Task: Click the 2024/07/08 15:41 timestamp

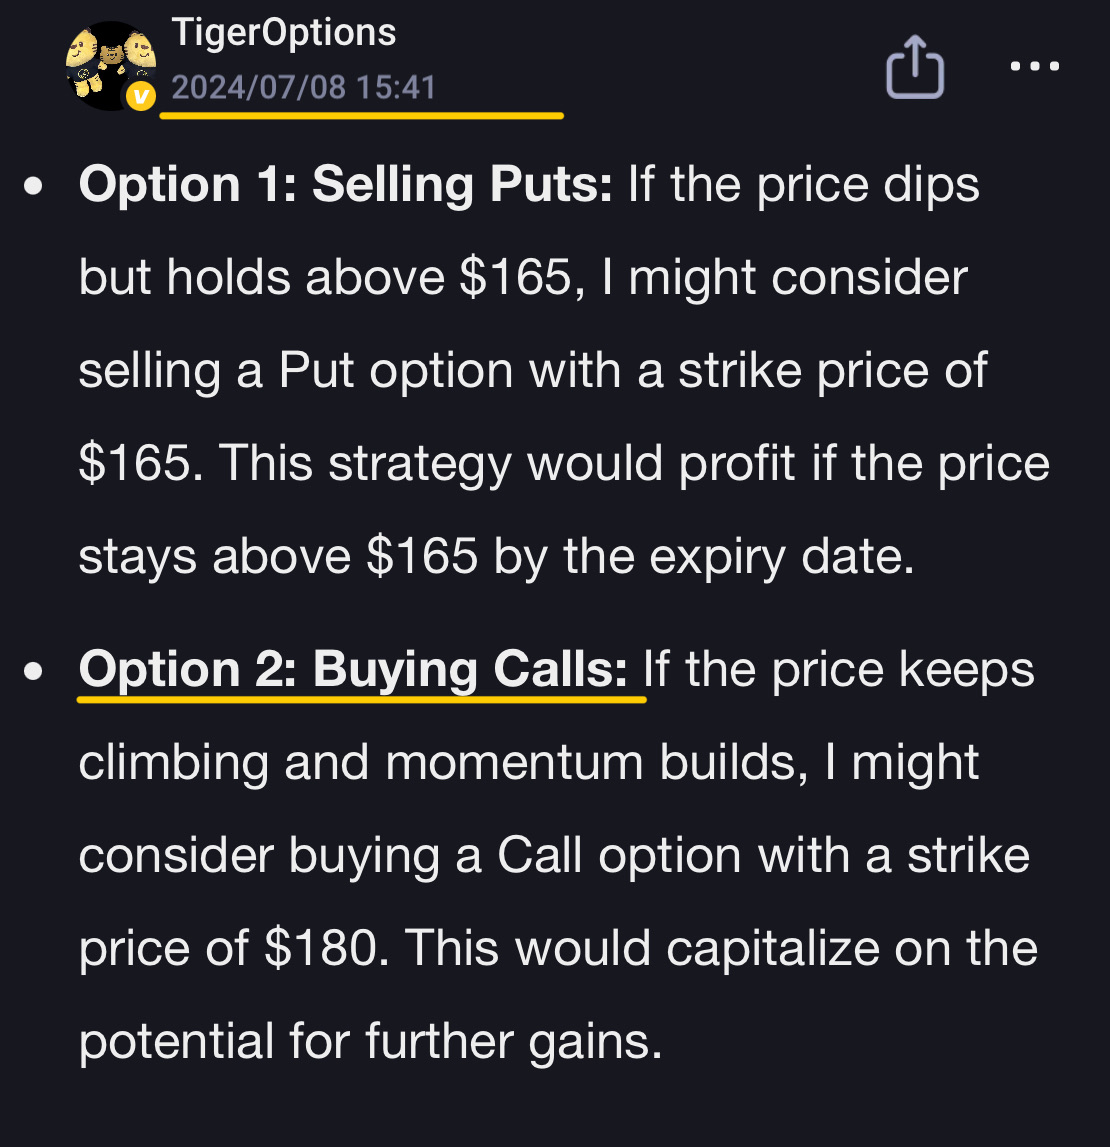Action: tap(304, 88)
